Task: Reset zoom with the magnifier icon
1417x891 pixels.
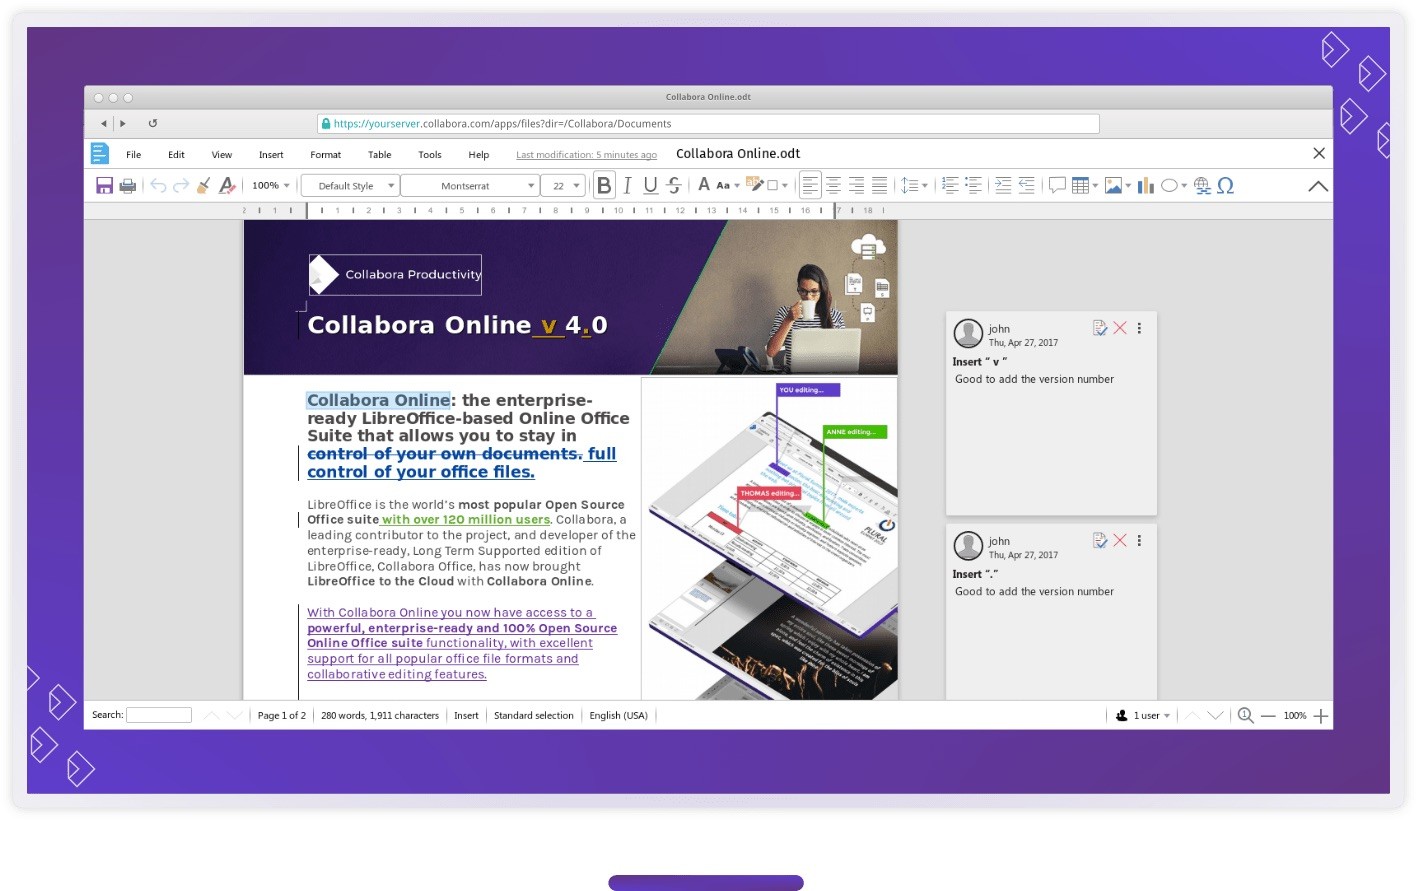Action: click(1245, 715)
